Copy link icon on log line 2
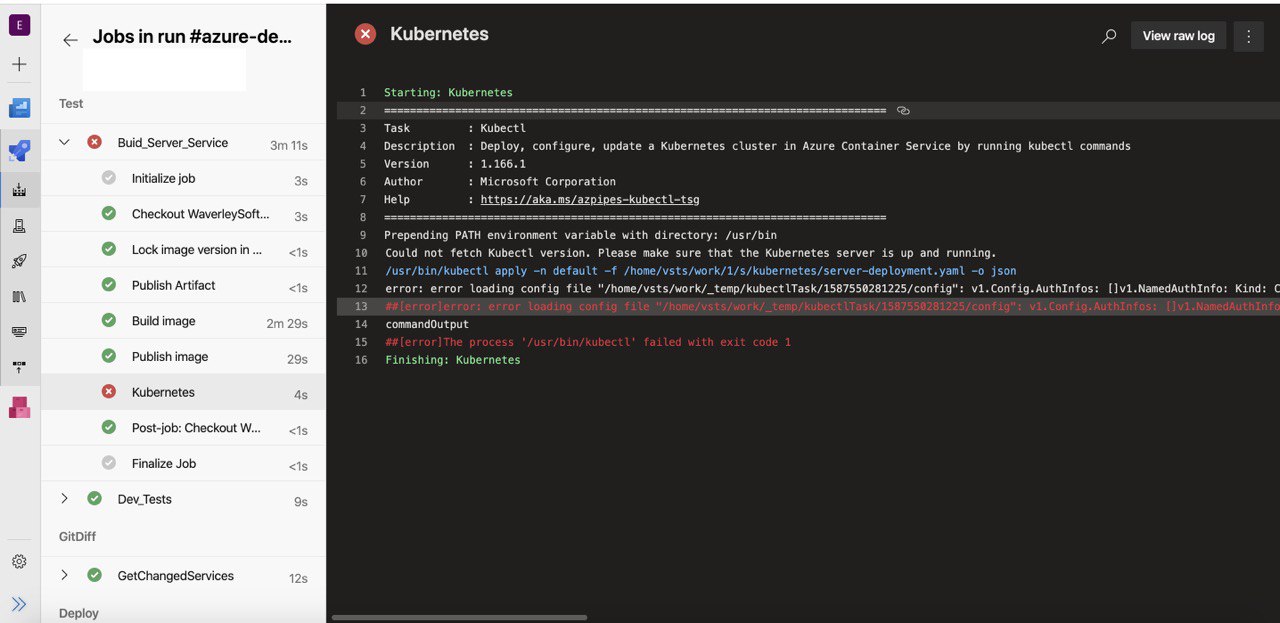 coord(903,110)
